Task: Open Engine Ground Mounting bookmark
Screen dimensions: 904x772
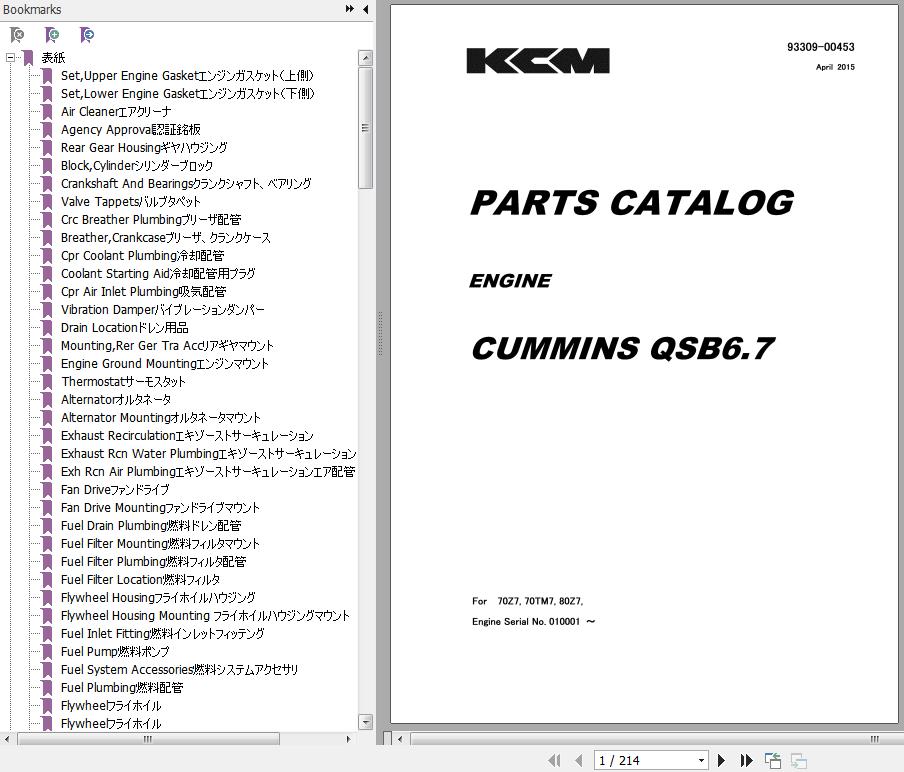Action: pyautogui.click(x=165, y=364)
